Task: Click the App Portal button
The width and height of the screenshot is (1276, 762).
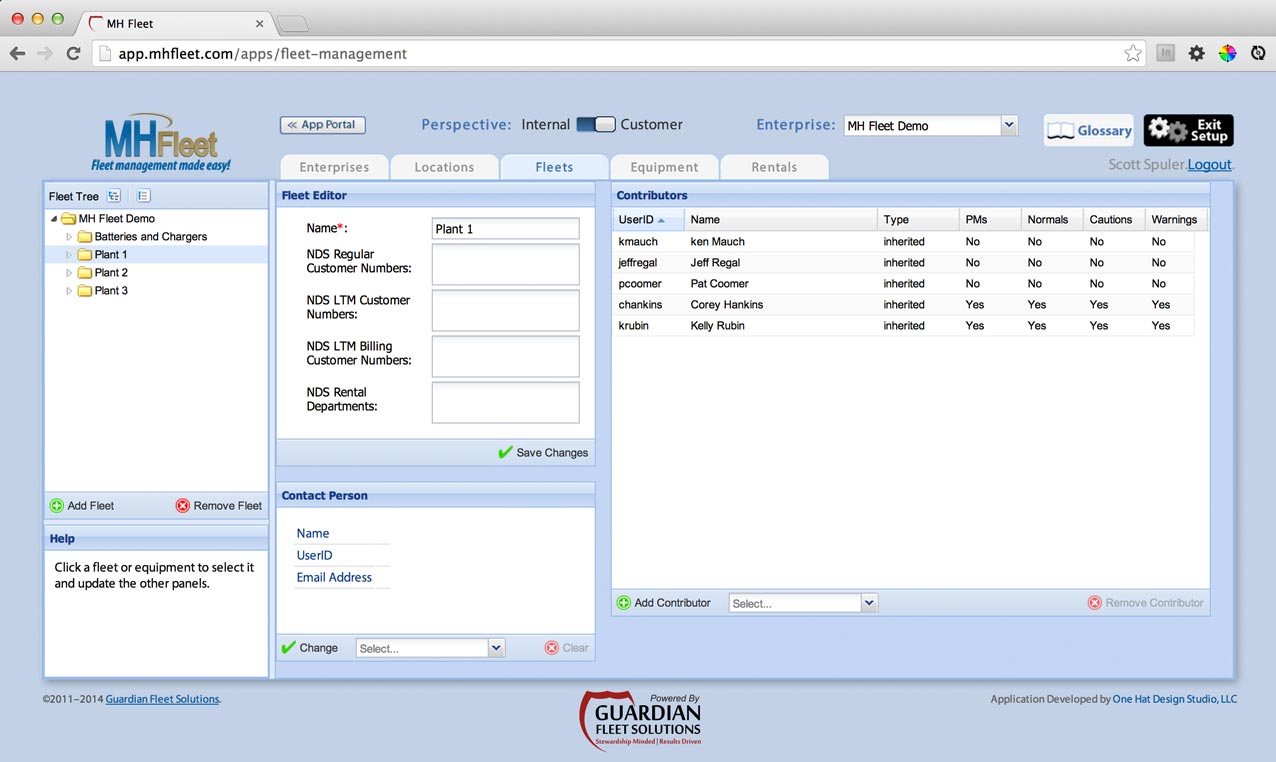Action: (322, 125)
